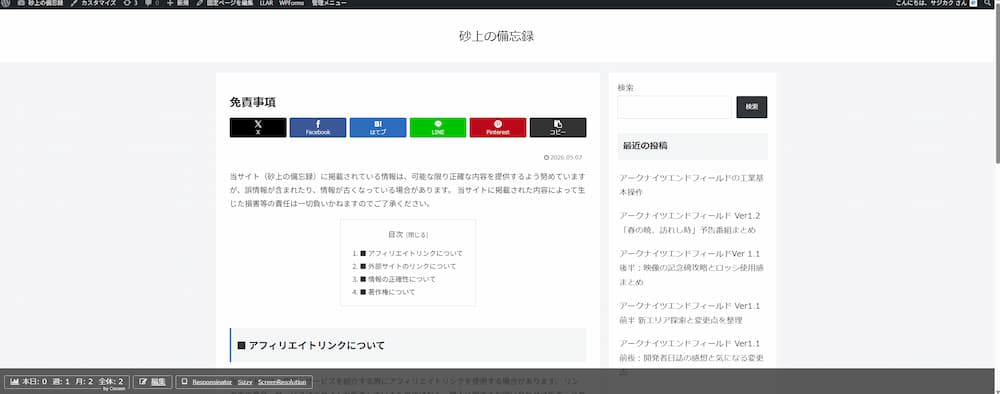Open カスタマイズ in the admin bar
The height and width of the screenshot is (394, 1000).
click(x=94, y=3)
